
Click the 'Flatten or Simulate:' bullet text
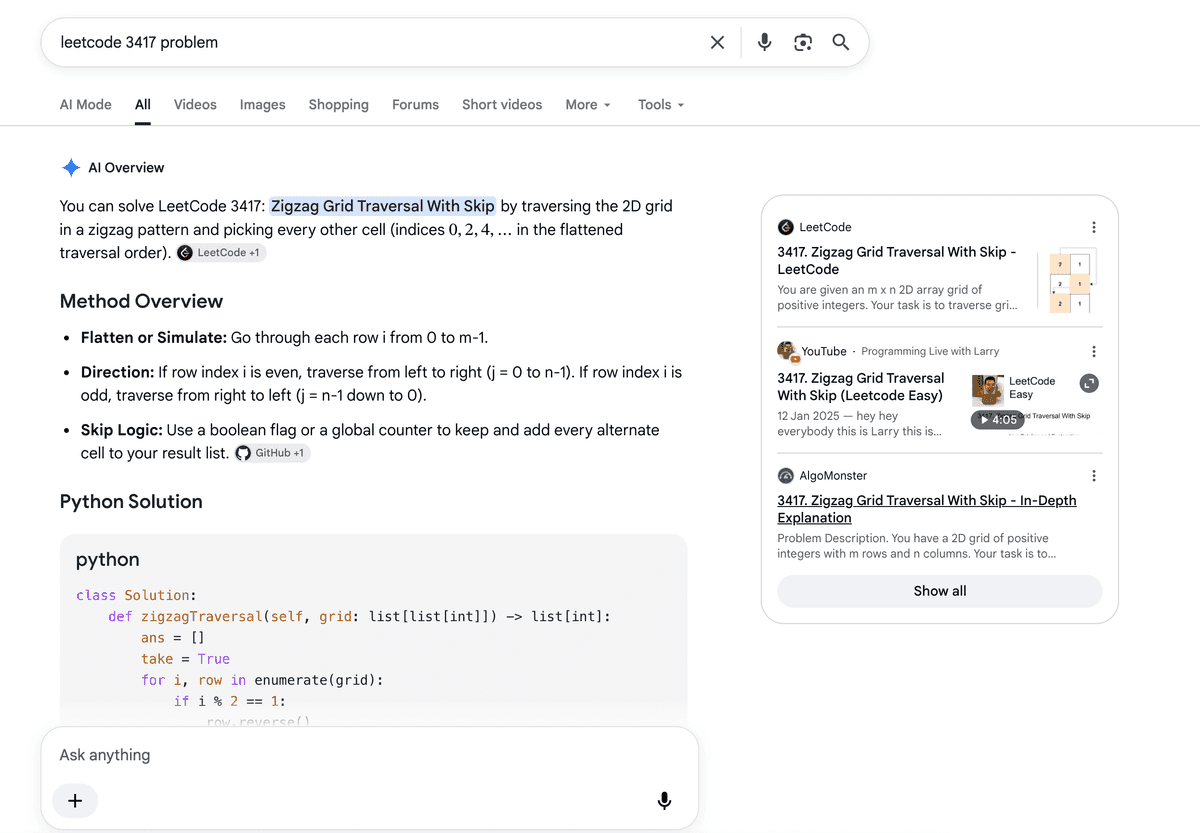pos(154,337)
